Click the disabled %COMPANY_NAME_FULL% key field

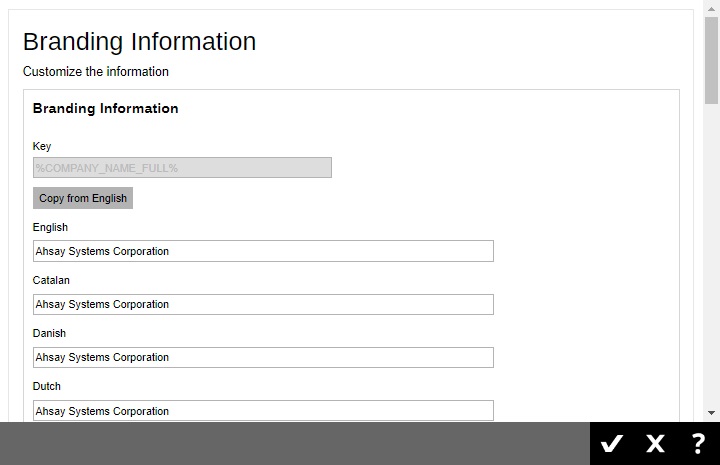[182, 168]
